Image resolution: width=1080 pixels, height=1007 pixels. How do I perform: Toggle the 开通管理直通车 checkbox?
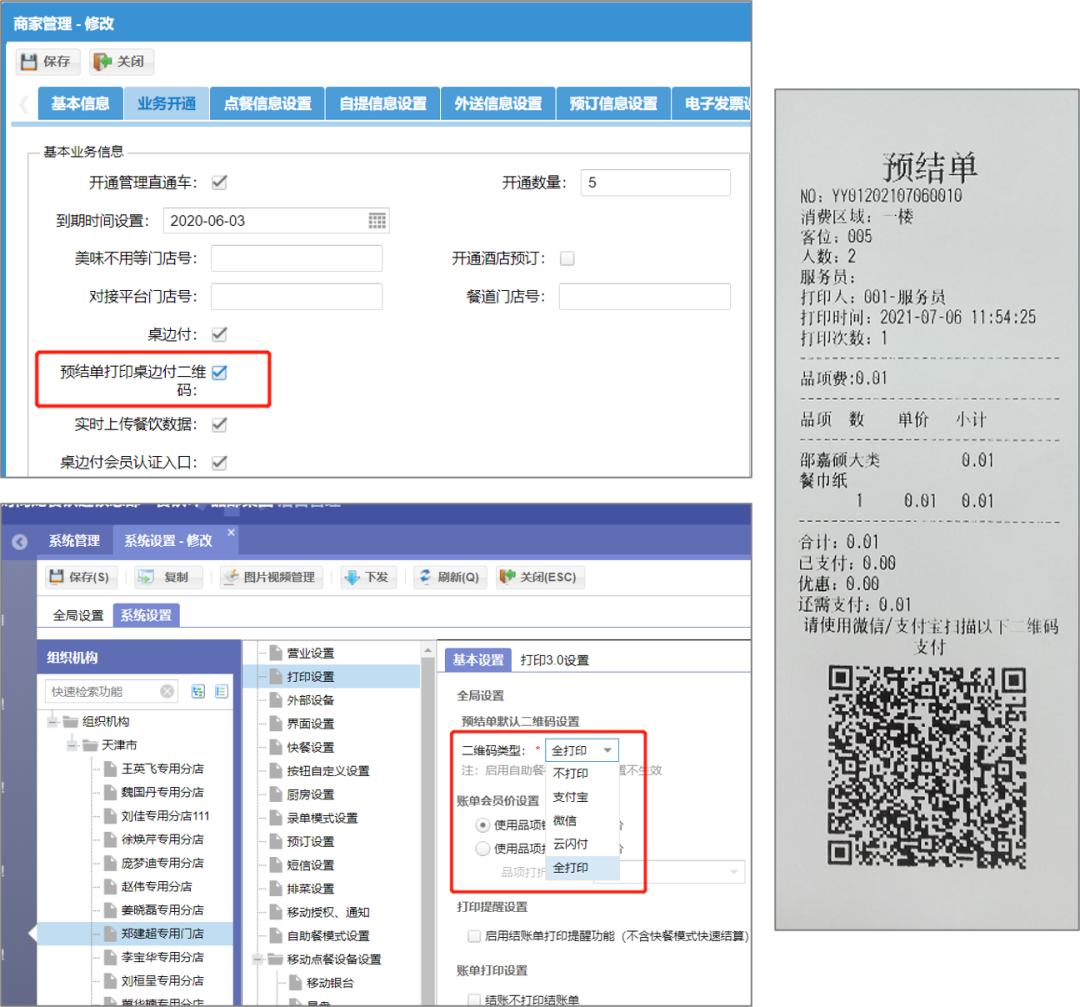pyautogui.click(x=220, y=183)
